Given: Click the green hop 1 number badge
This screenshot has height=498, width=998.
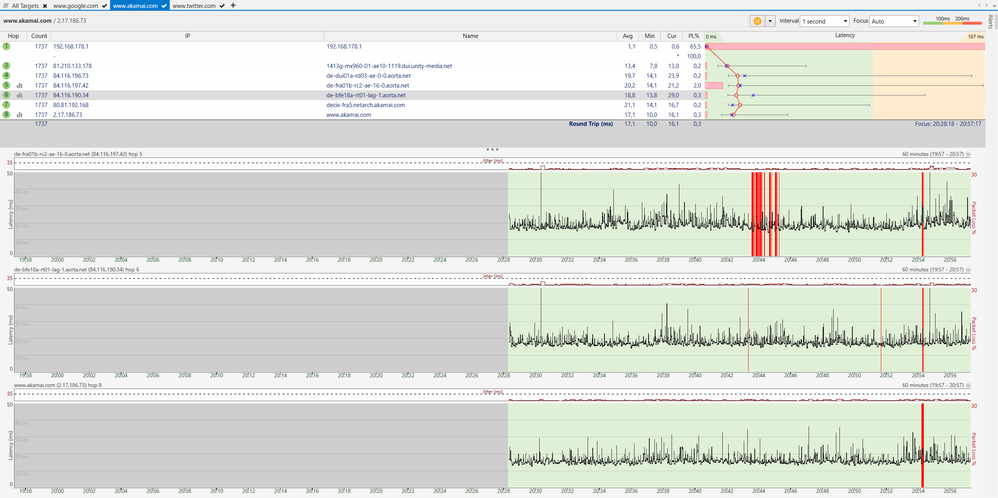Looking at the screenshot, I should coord(7,46).
